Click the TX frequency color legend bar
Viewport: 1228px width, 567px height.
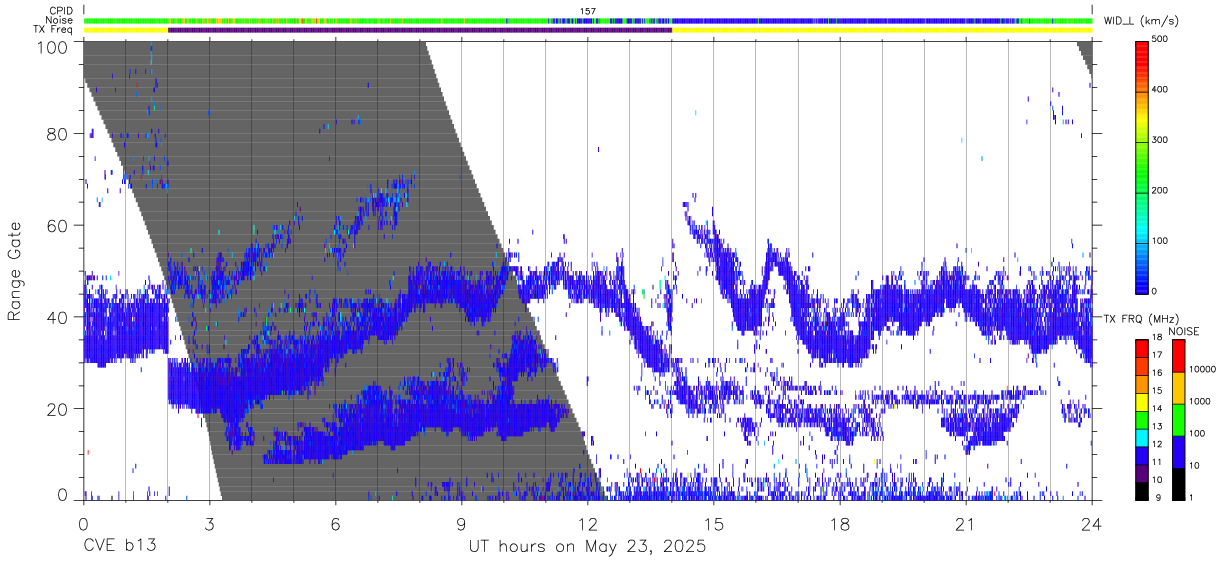[x=1142, y=419]
